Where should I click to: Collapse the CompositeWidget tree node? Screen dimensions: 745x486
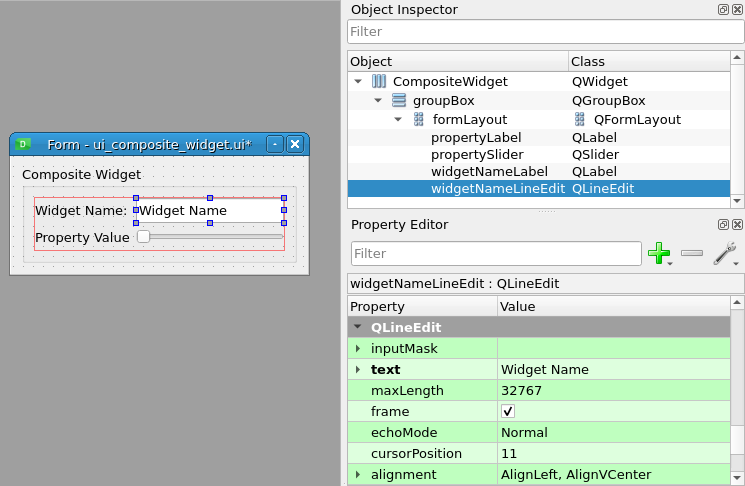point(358,81)
